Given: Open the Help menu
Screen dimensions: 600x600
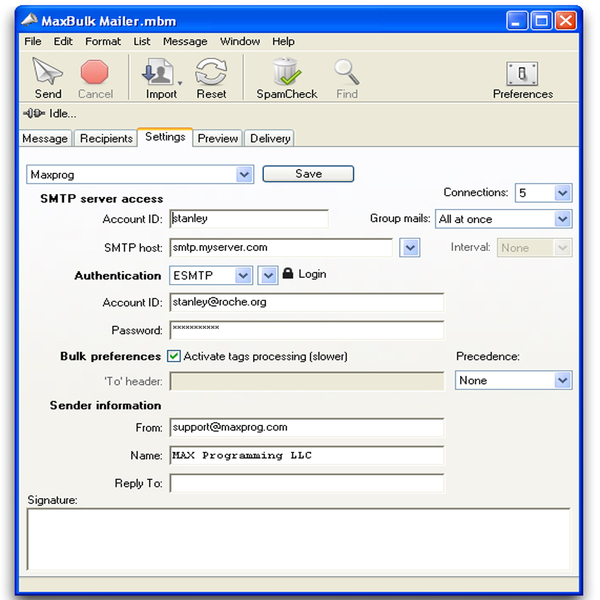Looking at the screenshot, I should [x=283, y=41].
